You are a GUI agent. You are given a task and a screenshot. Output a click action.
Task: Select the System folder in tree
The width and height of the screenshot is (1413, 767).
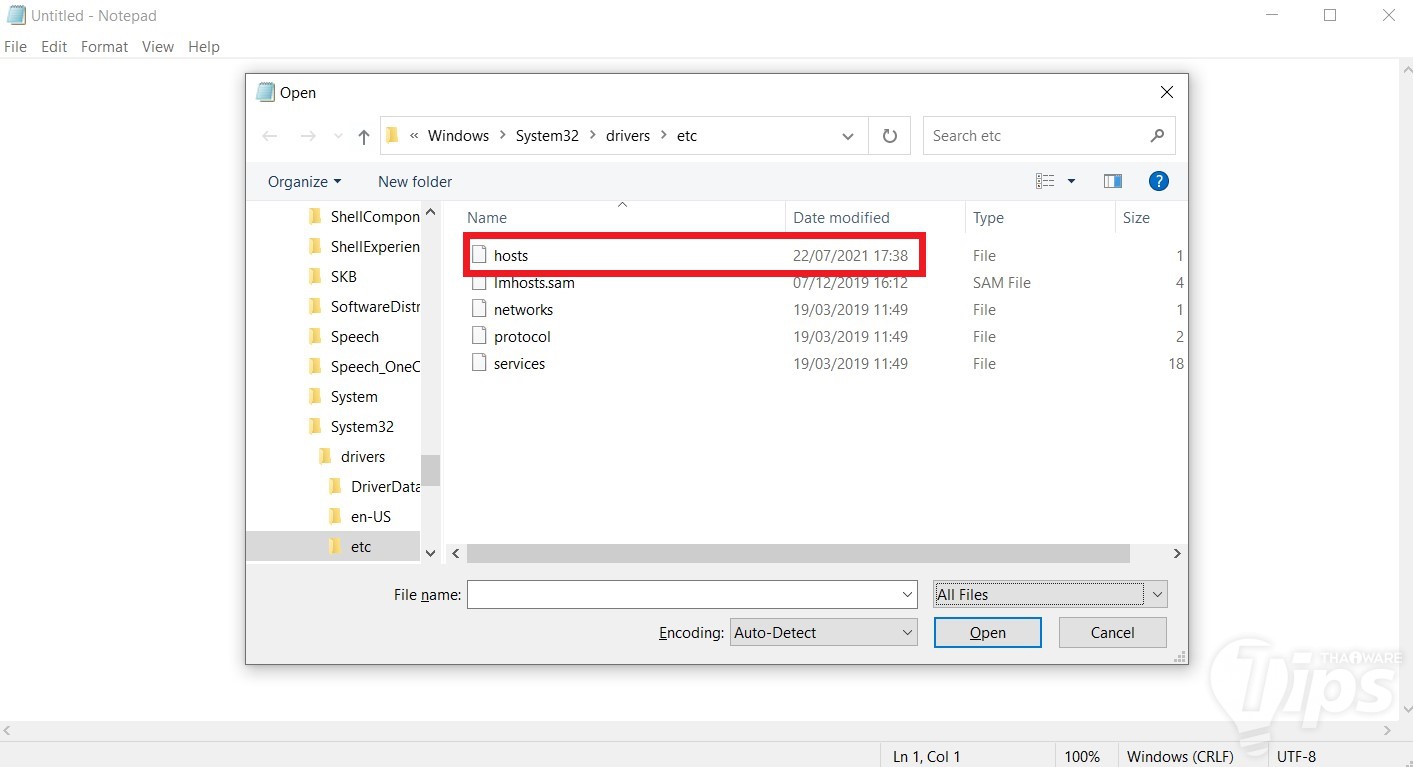pos(343,396)
